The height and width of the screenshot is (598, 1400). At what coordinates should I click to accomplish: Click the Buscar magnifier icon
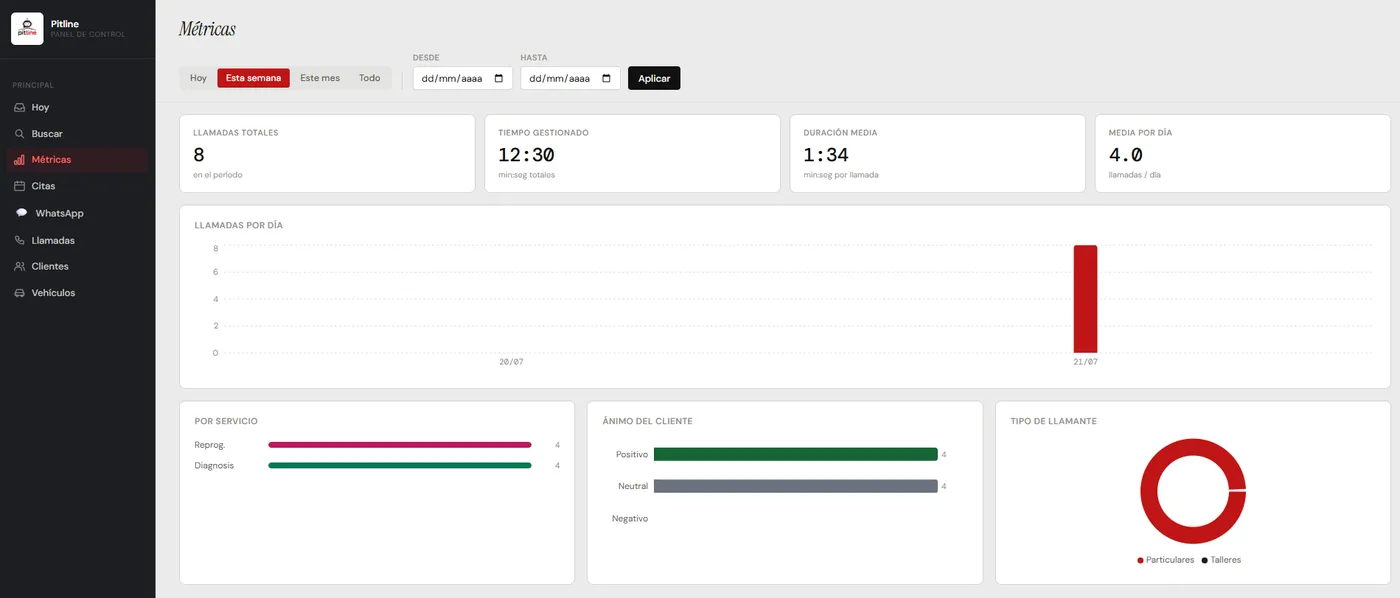coord(20,133)
